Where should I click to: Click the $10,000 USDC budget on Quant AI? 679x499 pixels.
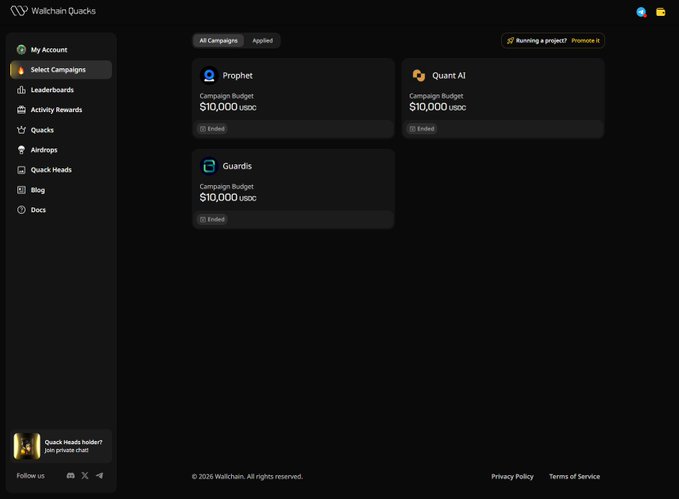[x=437, y=107]
